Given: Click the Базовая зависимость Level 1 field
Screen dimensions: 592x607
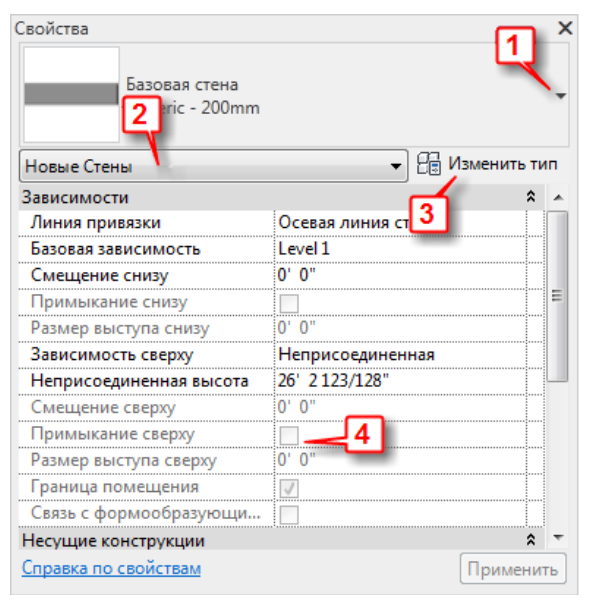Looking at the screenshot, I should [x=400, y=249].
